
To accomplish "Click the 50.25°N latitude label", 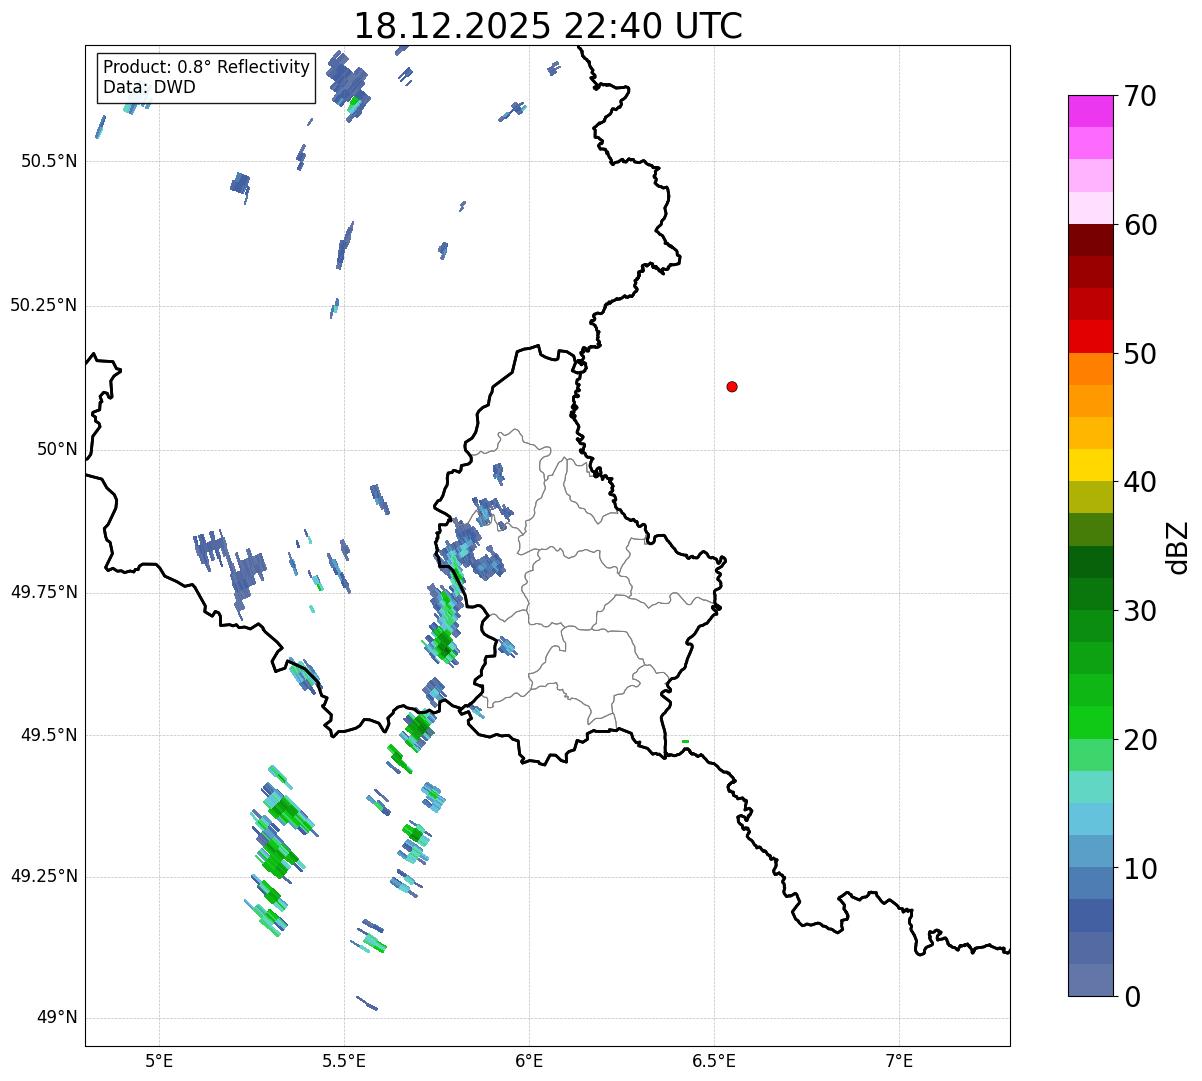I will (43, 305).
